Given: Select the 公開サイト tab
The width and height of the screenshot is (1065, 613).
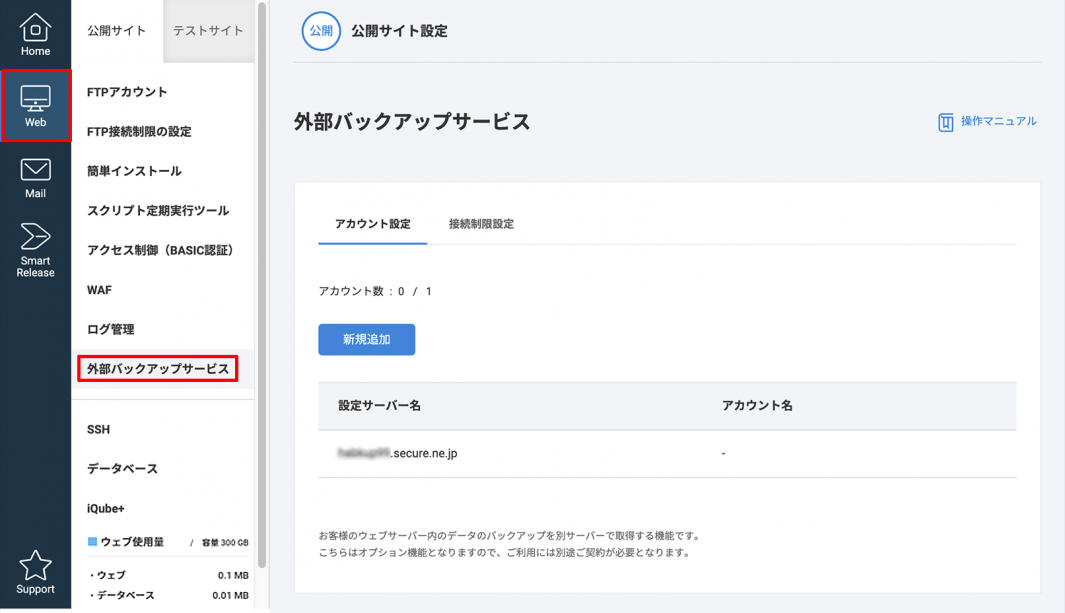Looking at the screenshot, I should 116,31.
